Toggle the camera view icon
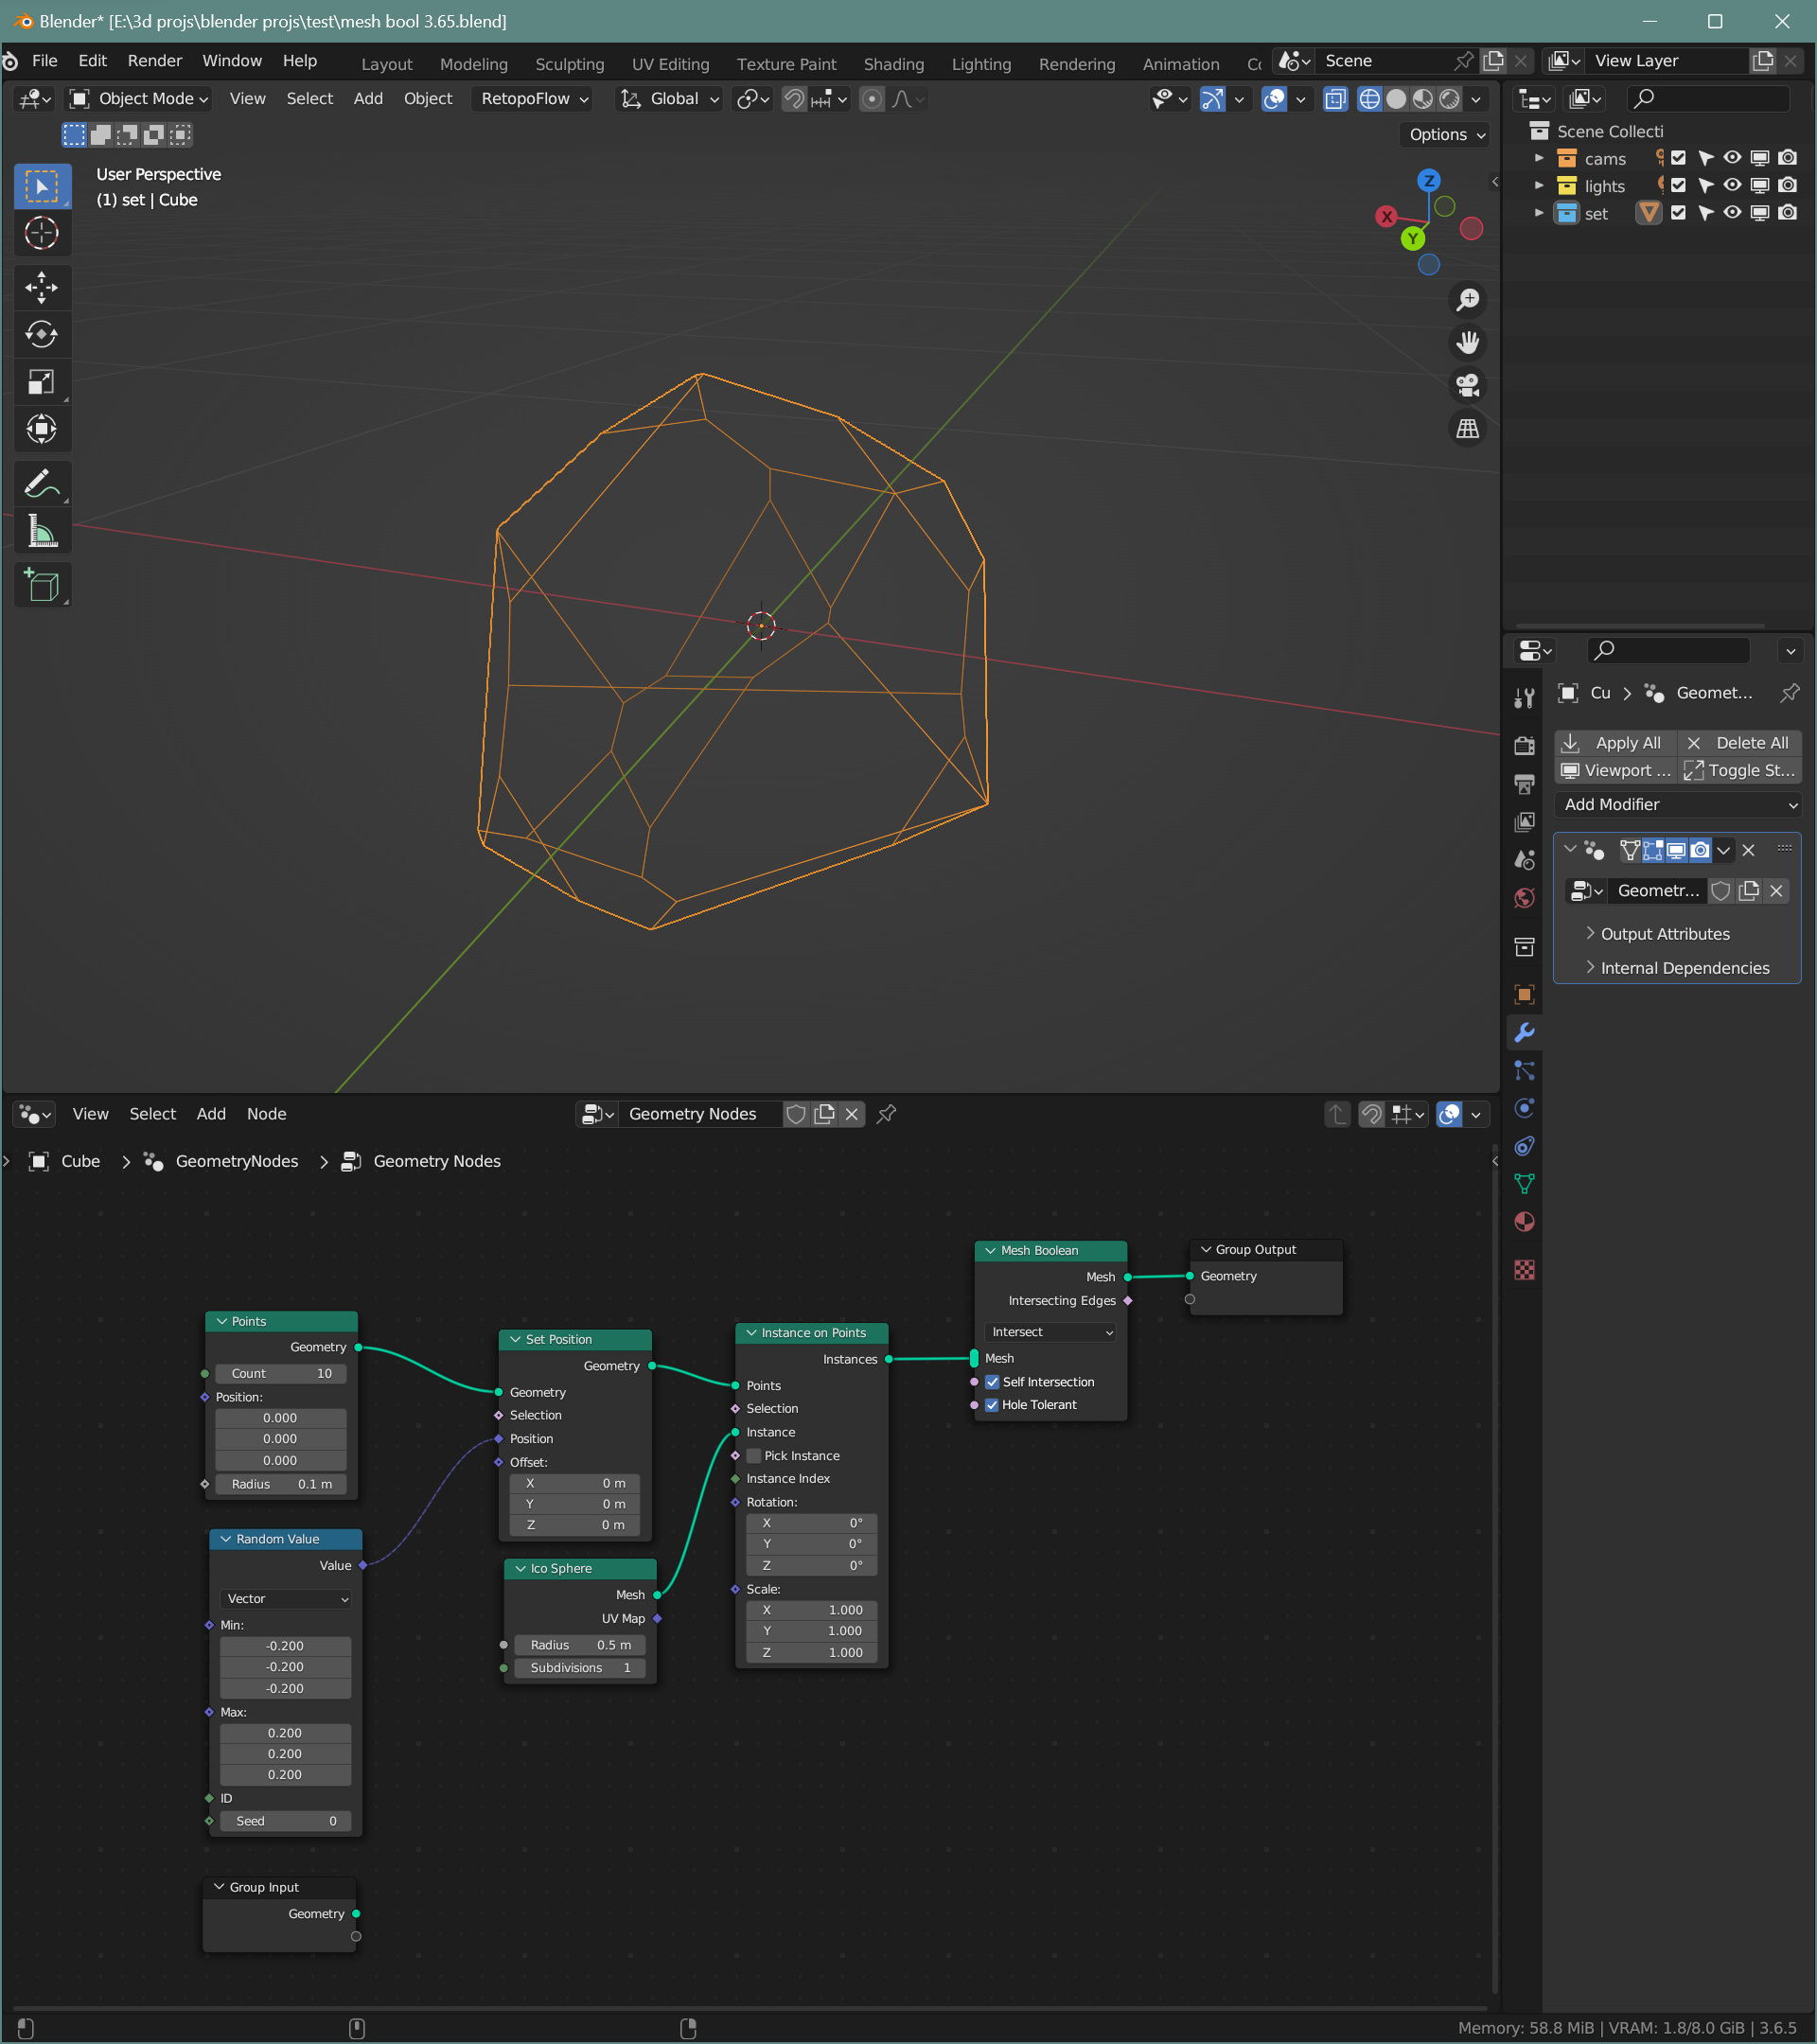 tap(1467, 386)
